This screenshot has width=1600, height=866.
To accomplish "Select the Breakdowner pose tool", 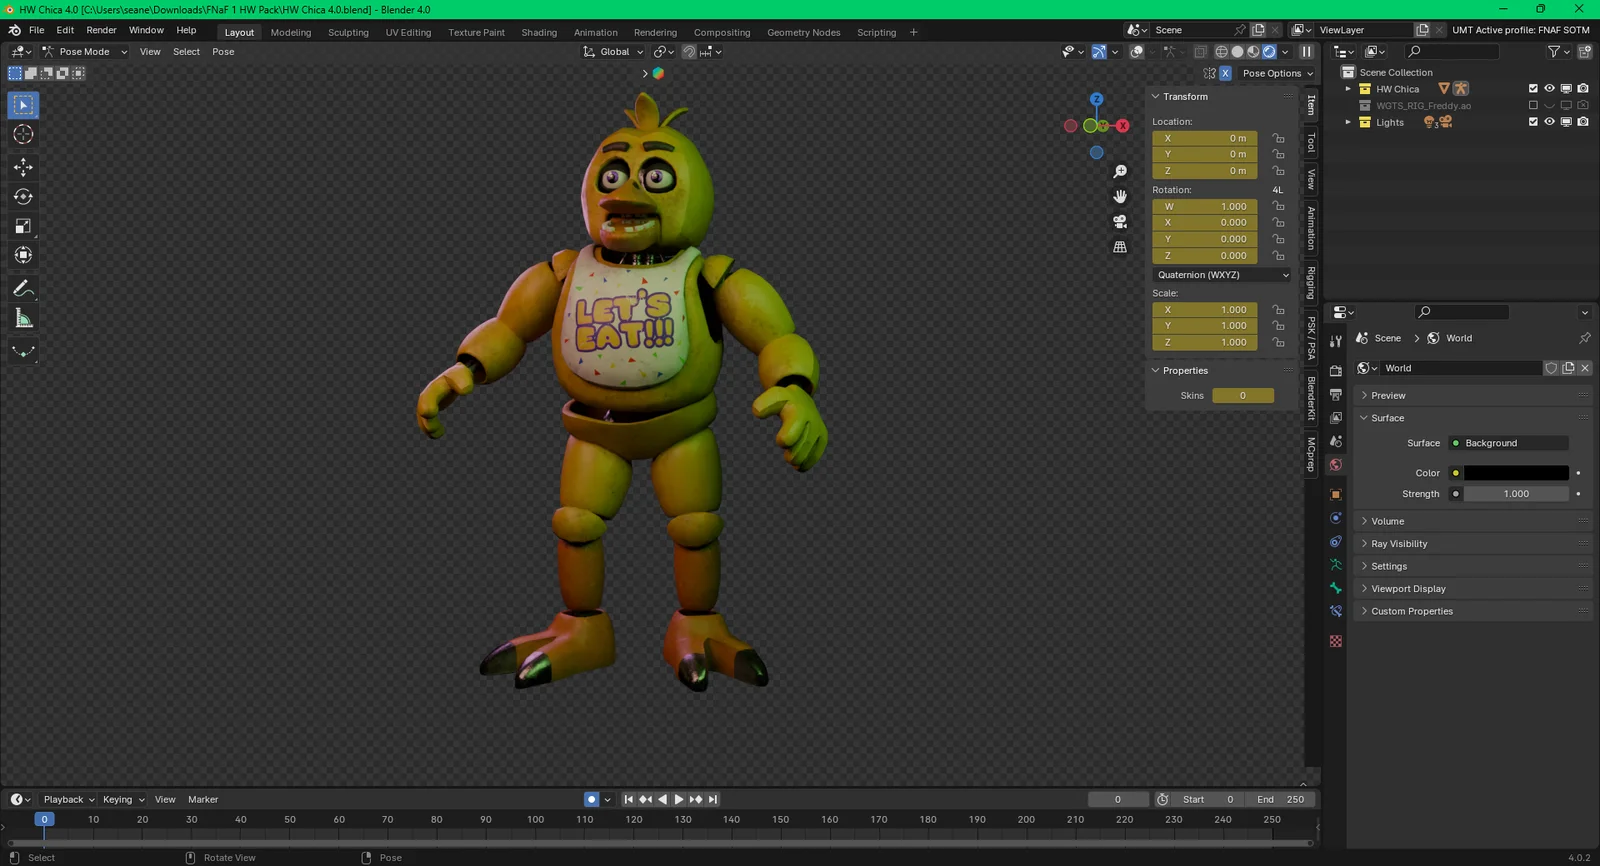I will (23, 351).
